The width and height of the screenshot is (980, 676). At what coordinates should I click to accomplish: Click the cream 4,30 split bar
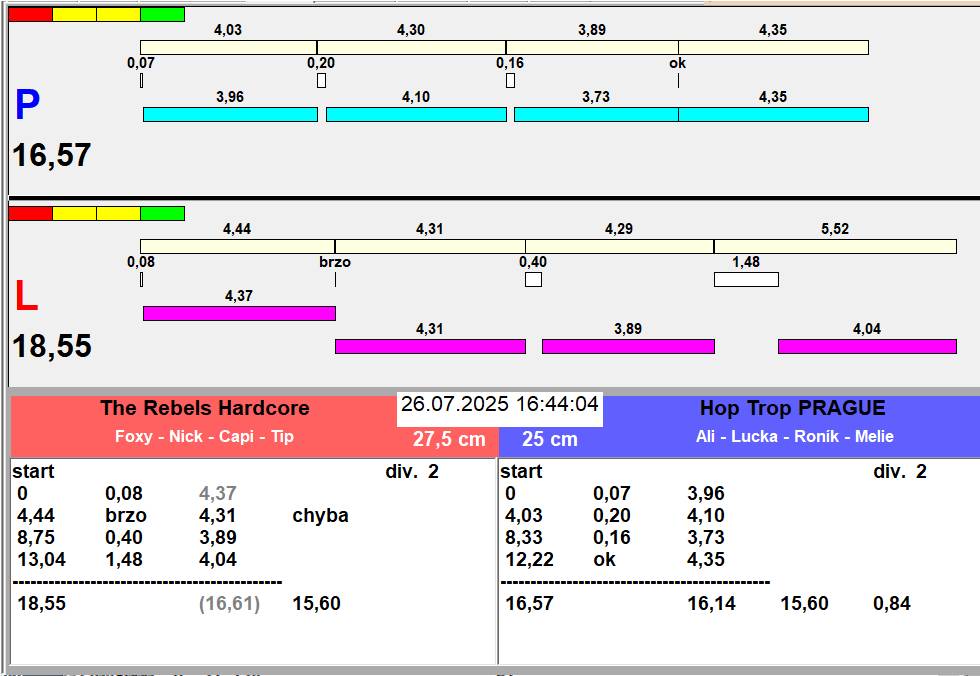[x=411, y=47]
